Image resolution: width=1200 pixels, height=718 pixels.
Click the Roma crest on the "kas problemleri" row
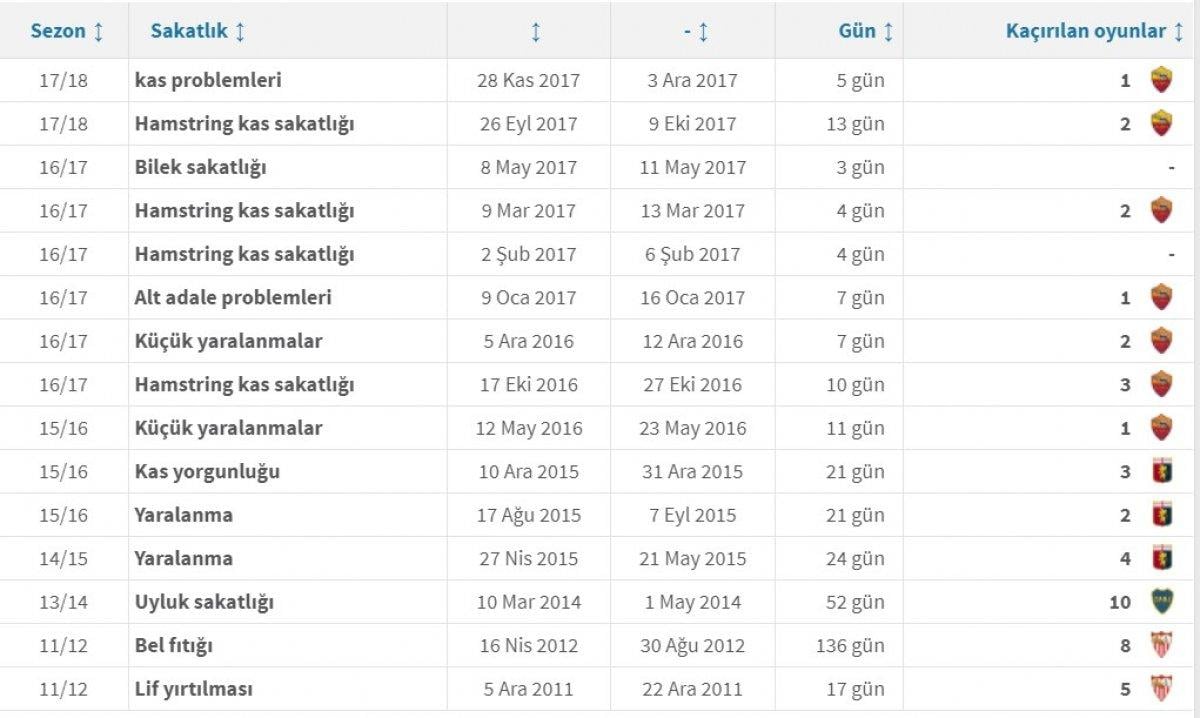[x=1160, y=81]
